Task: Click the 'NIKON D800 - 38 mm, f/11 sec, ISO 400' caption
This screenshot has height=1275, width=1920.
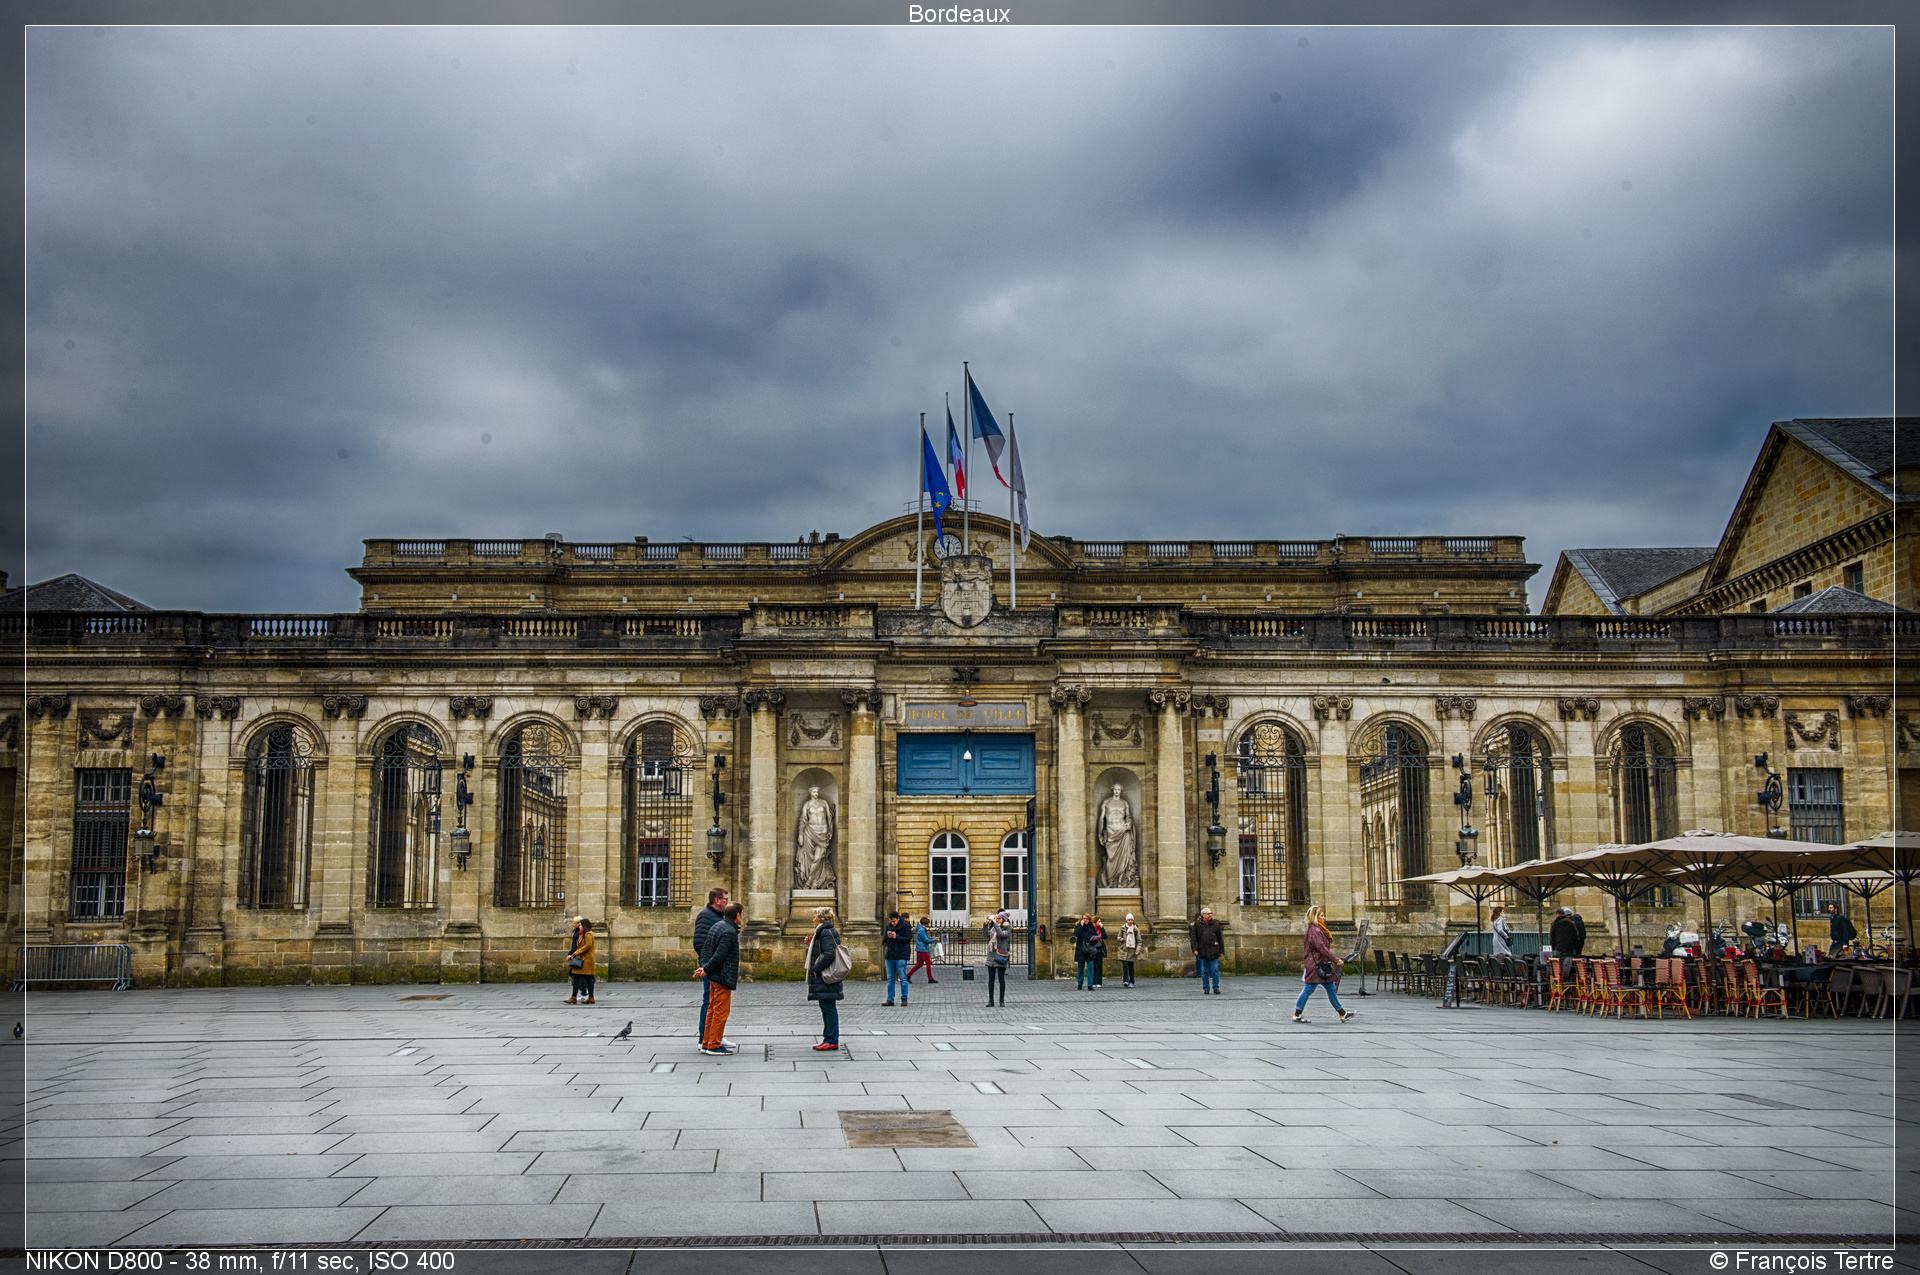Action: pyautogui.click(x=240, y=1261)
